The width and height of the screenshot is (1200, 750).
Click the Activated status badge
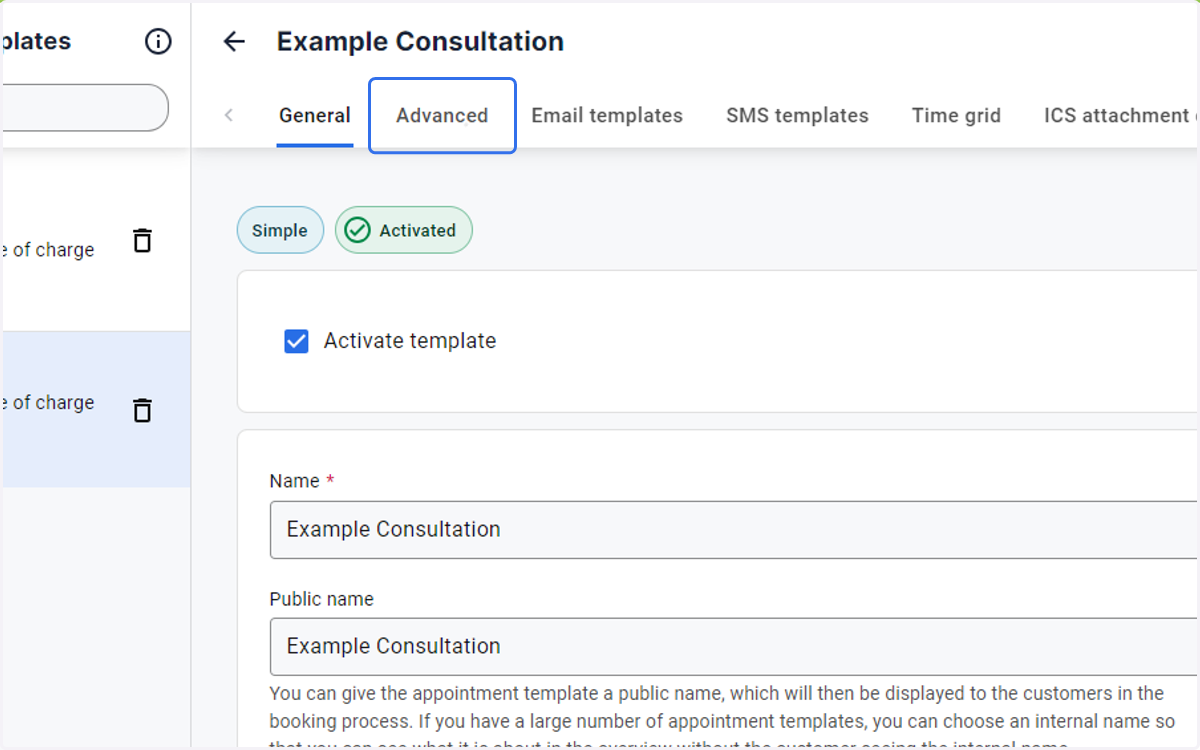click(x=404, y=230)
